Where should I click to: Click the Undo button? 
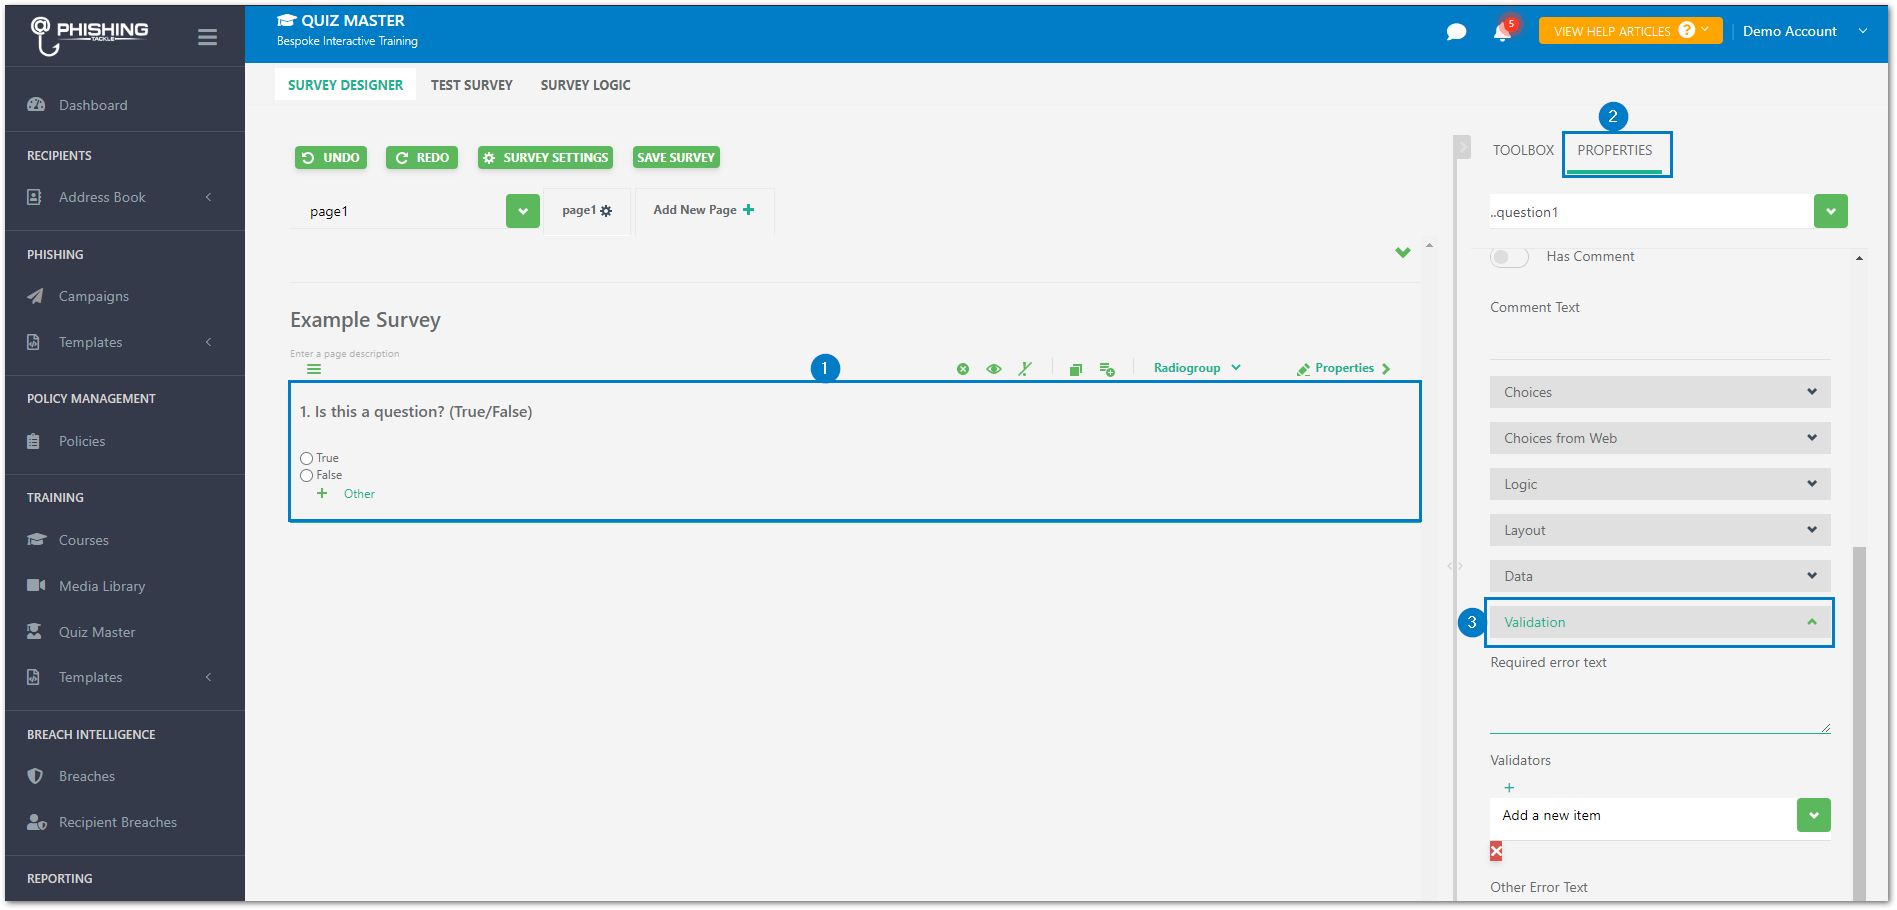click(331, 158)
